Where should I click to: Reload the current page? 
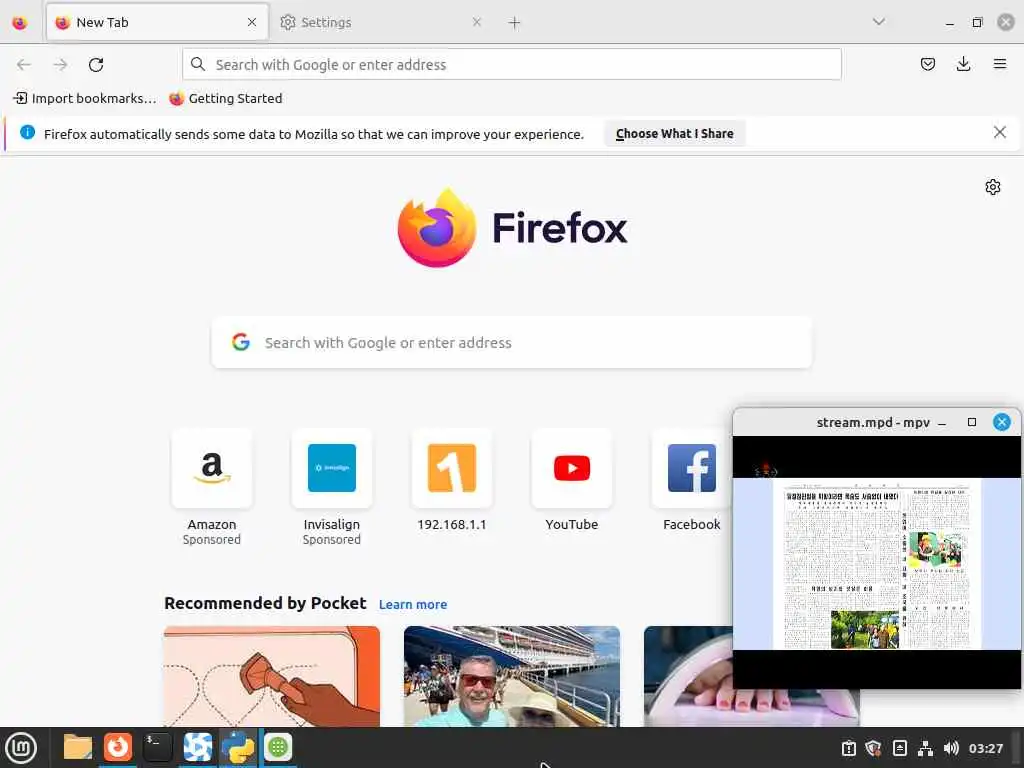[96, 65]
